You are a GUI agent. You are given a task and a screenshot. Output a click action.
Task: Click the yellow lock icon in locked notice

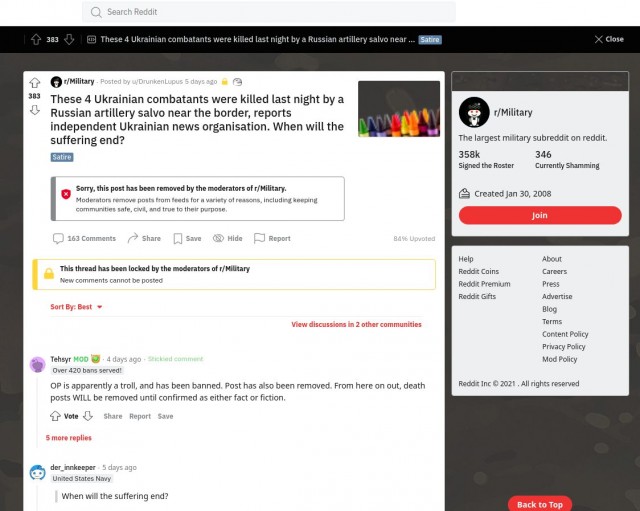click(49, 274)
